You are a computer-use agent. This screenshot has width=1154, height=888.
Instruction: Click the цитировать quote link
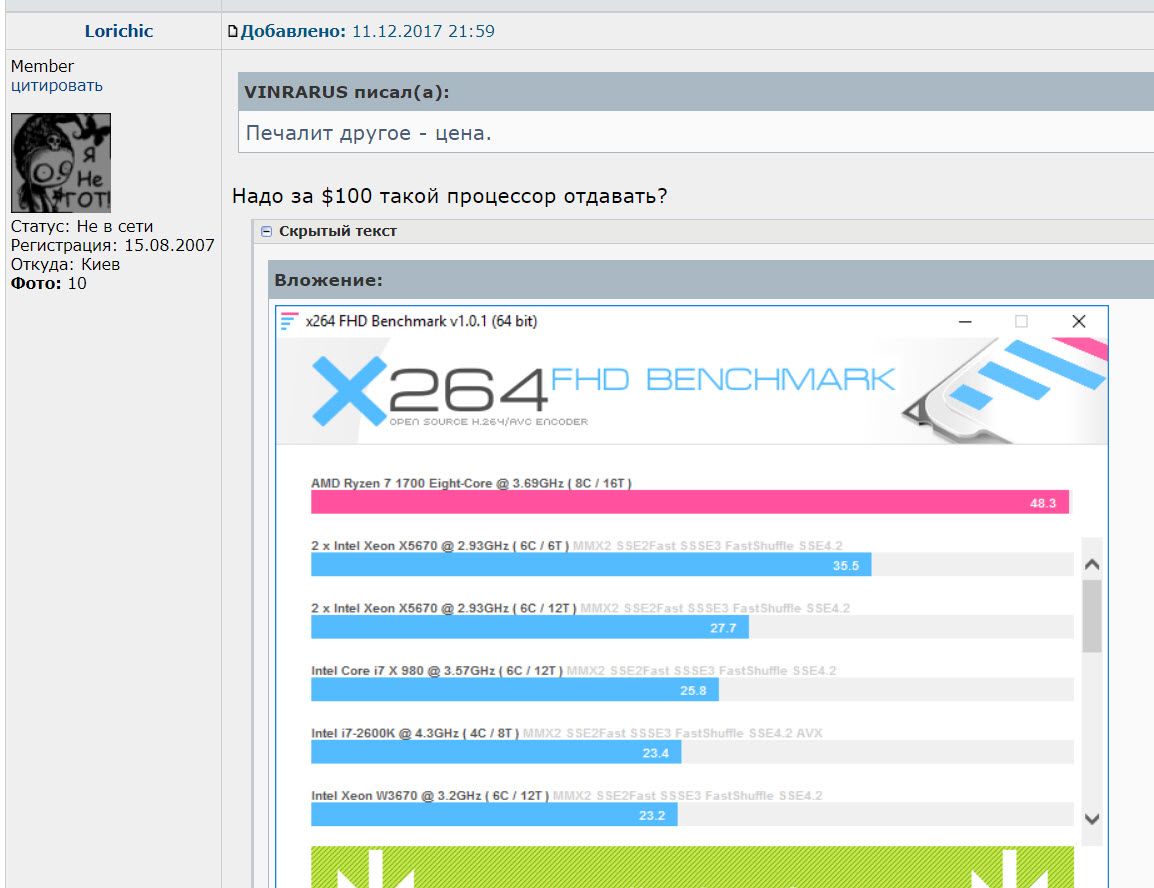57,85
